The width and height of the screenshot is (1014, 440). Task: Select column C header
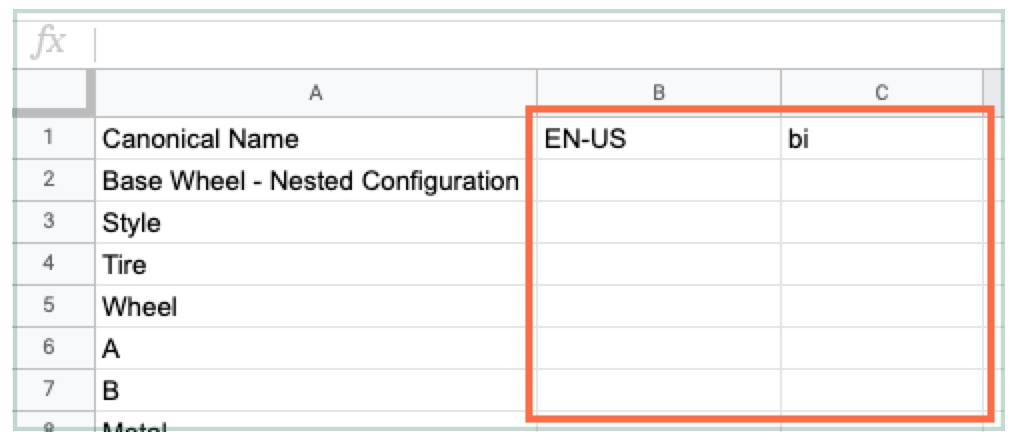[881, 93]
